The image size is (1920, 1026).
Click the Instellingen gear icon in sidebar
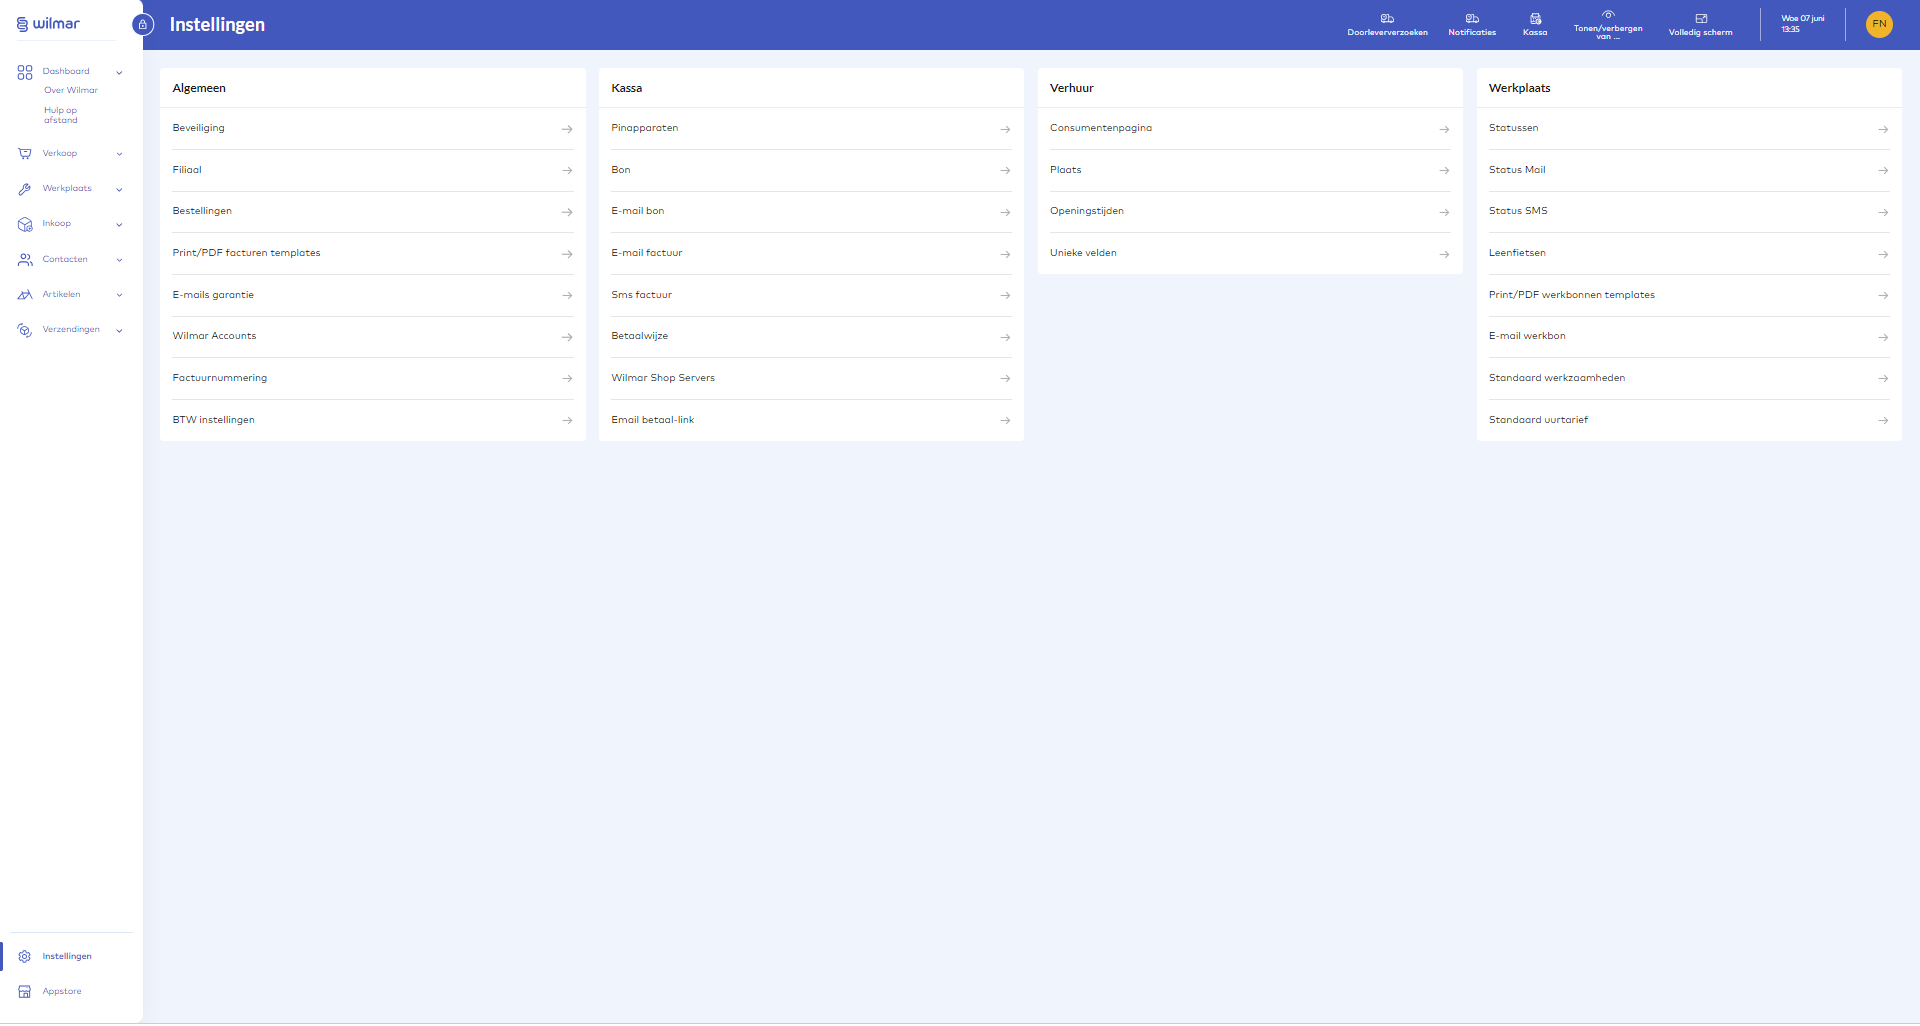[25, 957]
